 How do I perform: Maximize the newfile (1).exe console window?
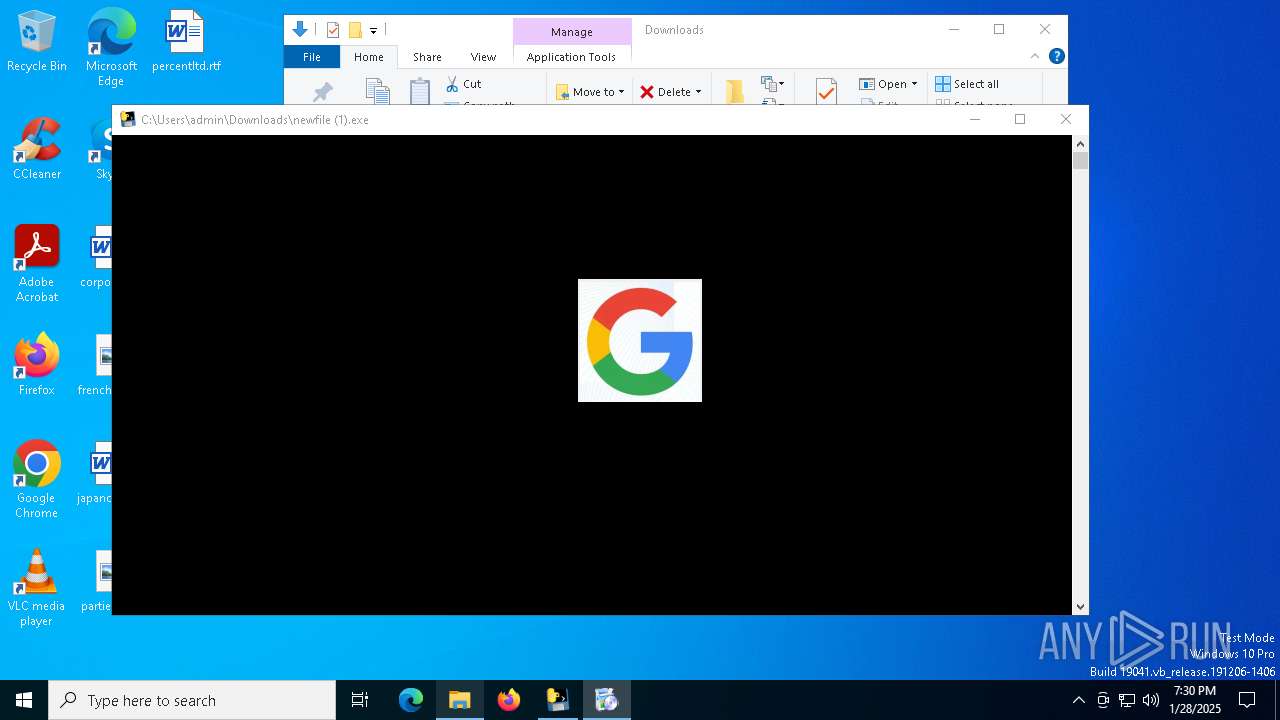(1020, 119)
